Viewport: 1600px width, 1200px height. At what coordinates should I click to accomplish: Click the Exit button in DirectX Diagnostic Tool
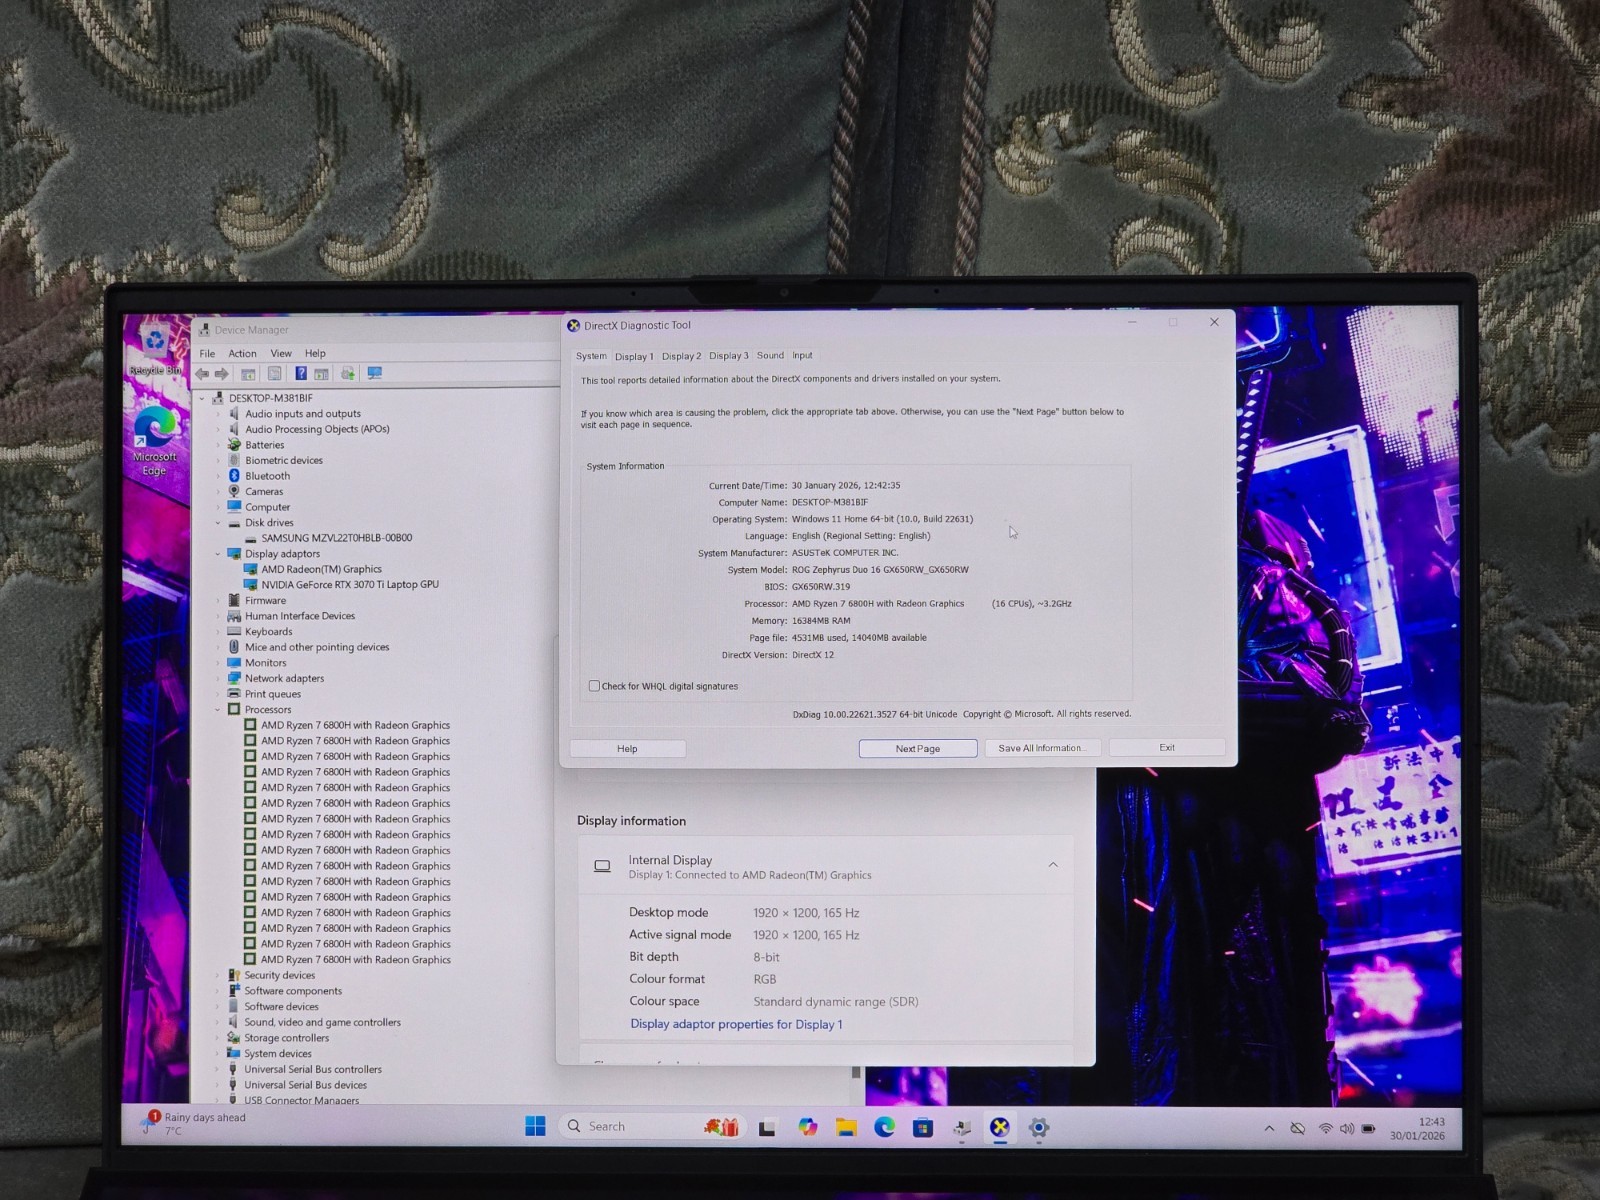(x=1167, y=748)
